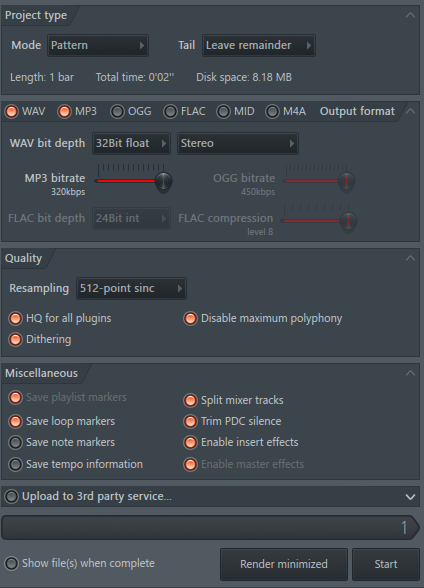The height and width of the screenshot is (588, 424).
Task: Enable the FLAC output format
Action: point(170,112)
